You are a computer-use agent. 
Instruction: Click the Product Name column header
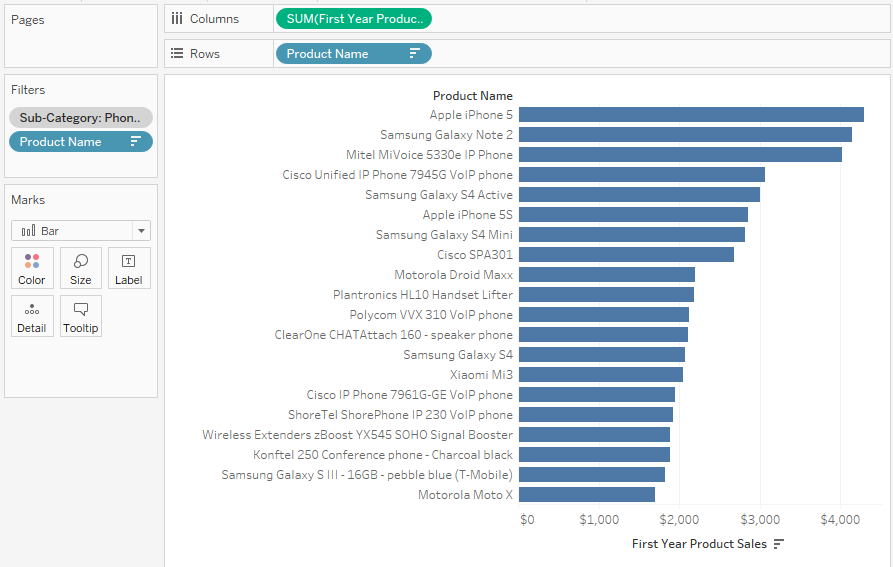[x=474, y=96]
